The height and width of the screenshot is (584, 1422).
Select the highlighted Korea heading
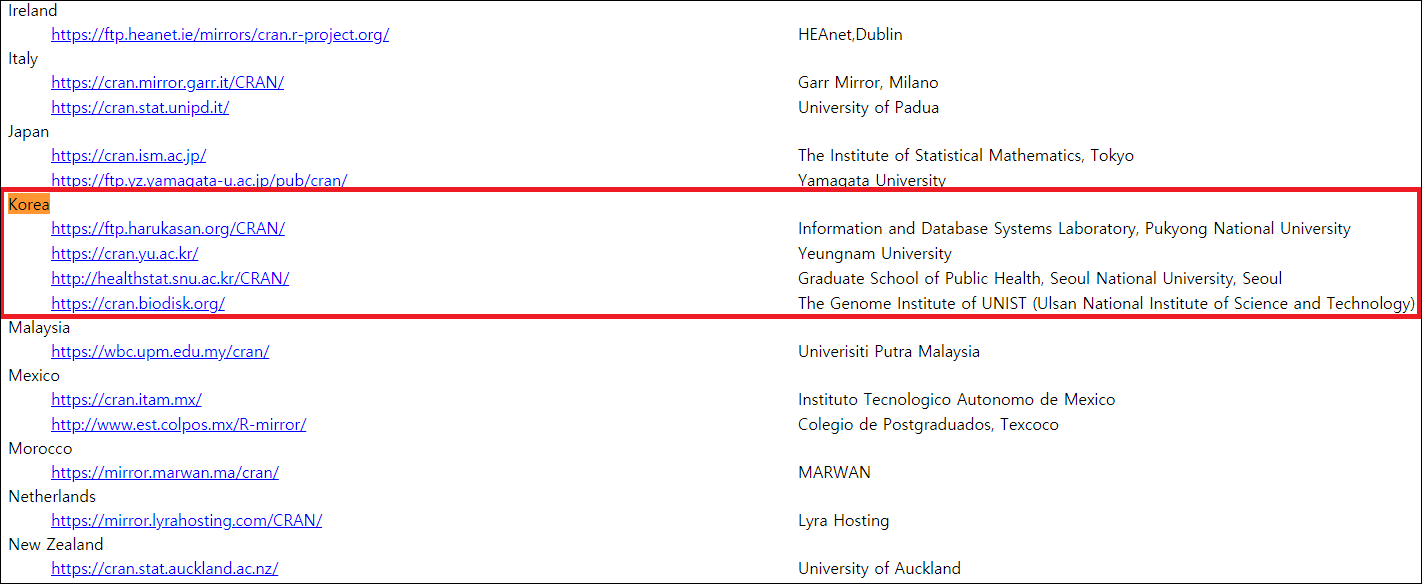click(29, 204)
